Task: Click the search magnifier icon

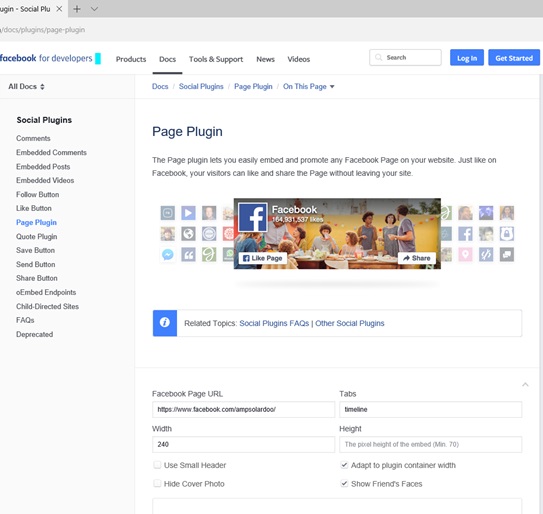Action: point(379,57)
